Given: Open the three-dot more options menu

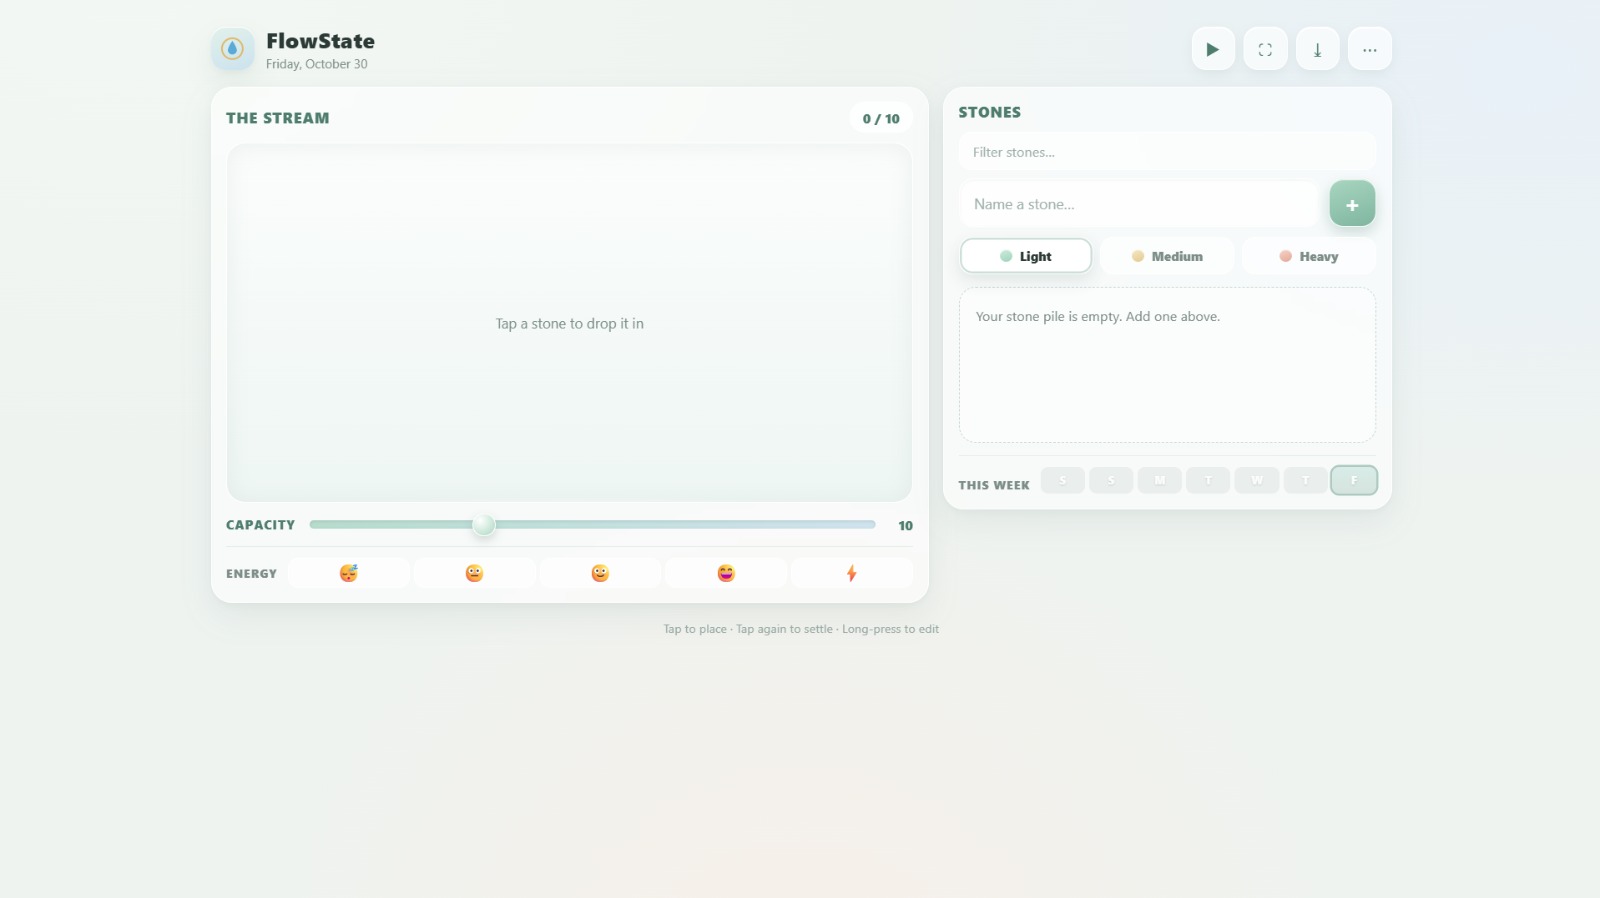Looking at the screenshot, I should pyautogui.click(x=1370, y=49).
